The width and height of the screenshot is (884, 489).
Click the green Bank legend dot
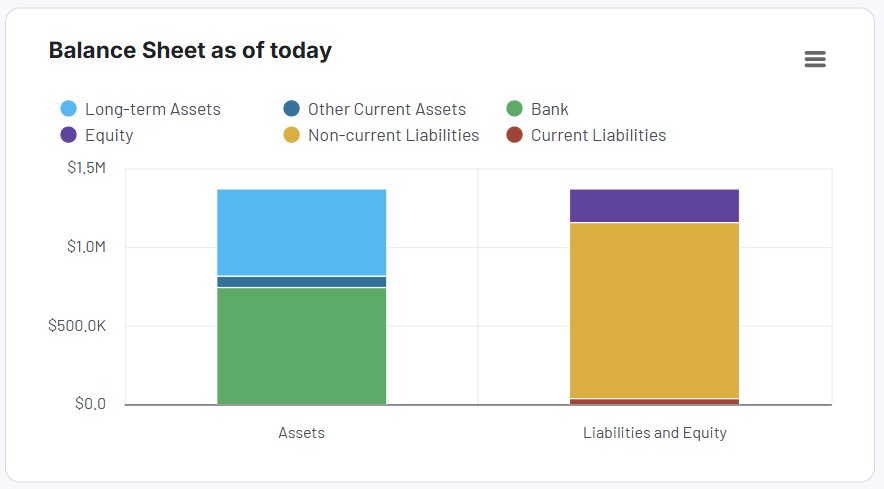514,108
